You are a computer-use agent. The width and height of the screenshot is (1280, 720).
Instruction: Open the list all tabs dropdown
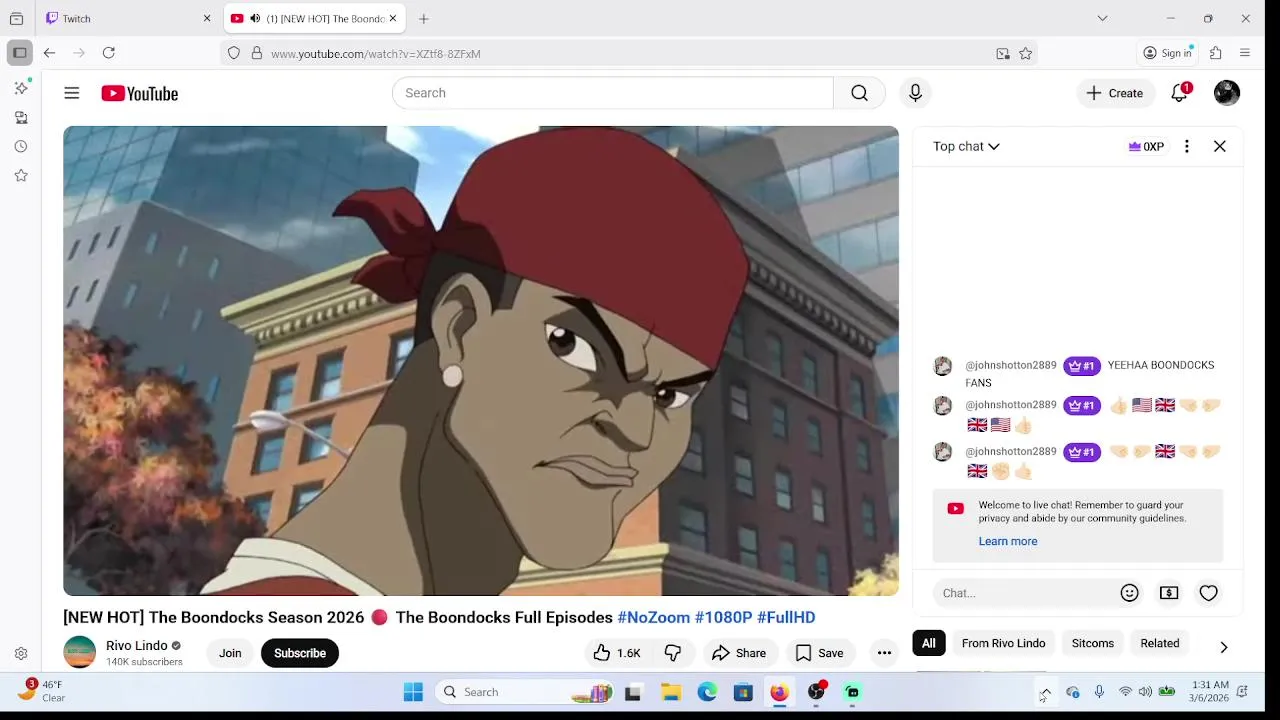pos(1102,18)
